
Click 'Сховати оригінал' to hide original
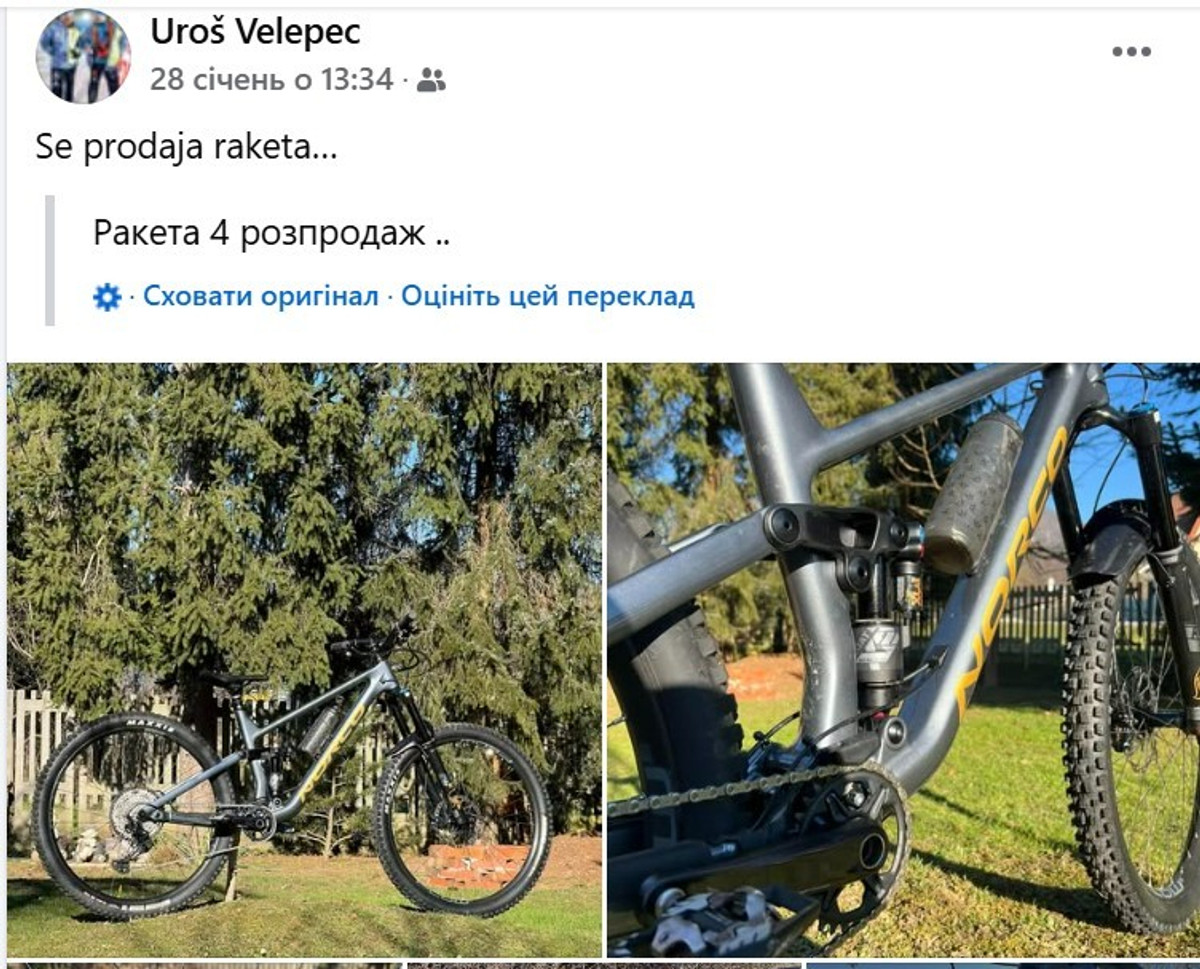[x=261, y=297]
